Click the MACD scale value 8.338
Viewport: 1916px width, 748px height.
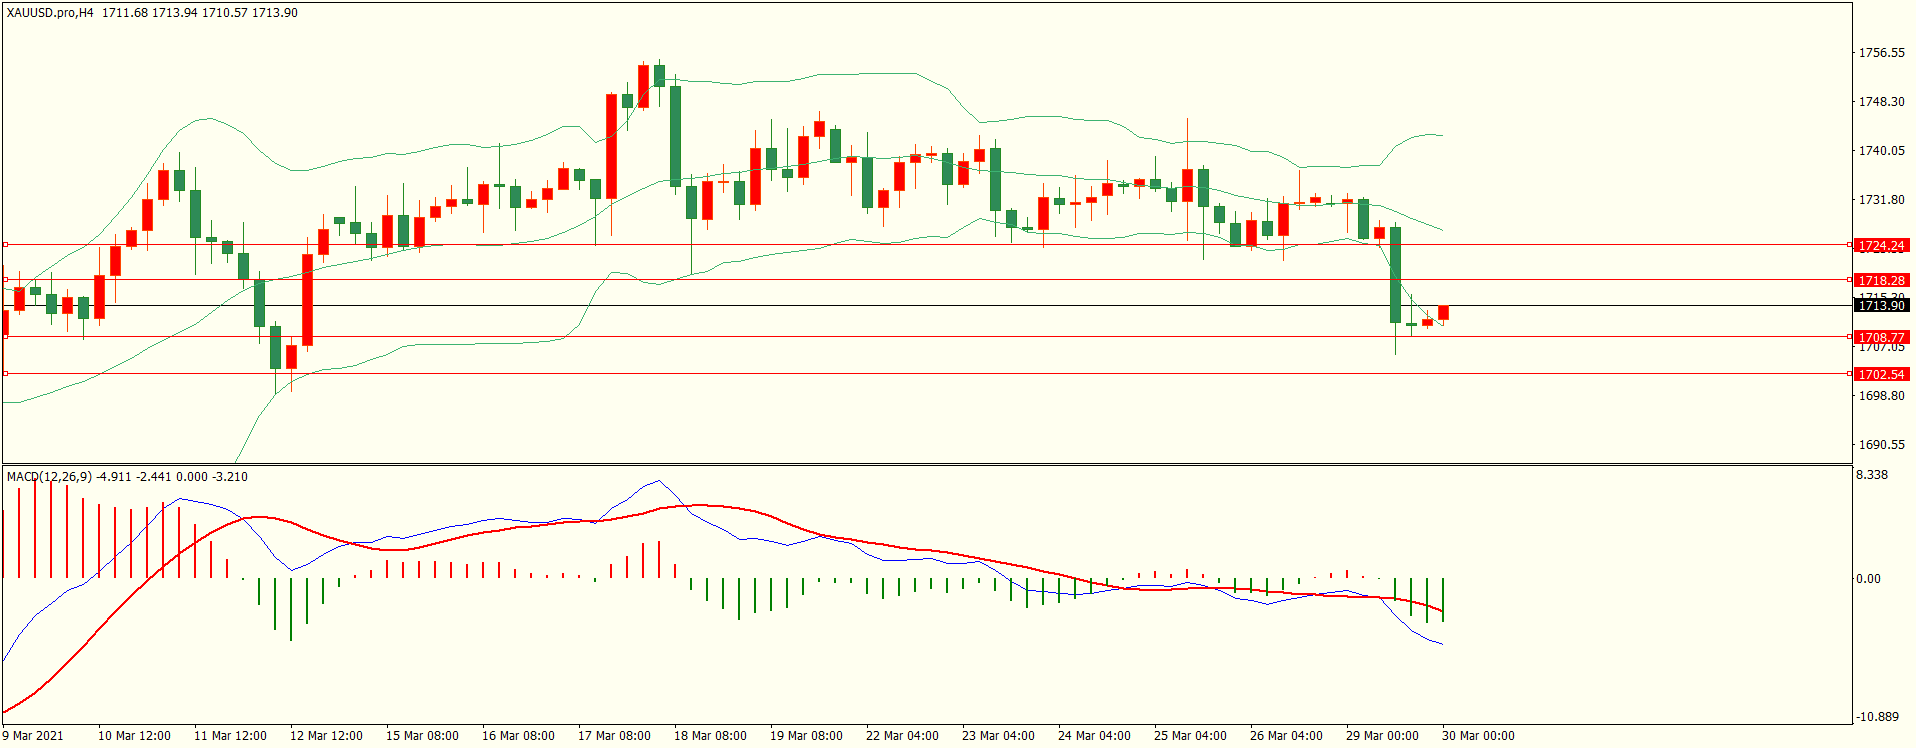(x=1872, y=475)
